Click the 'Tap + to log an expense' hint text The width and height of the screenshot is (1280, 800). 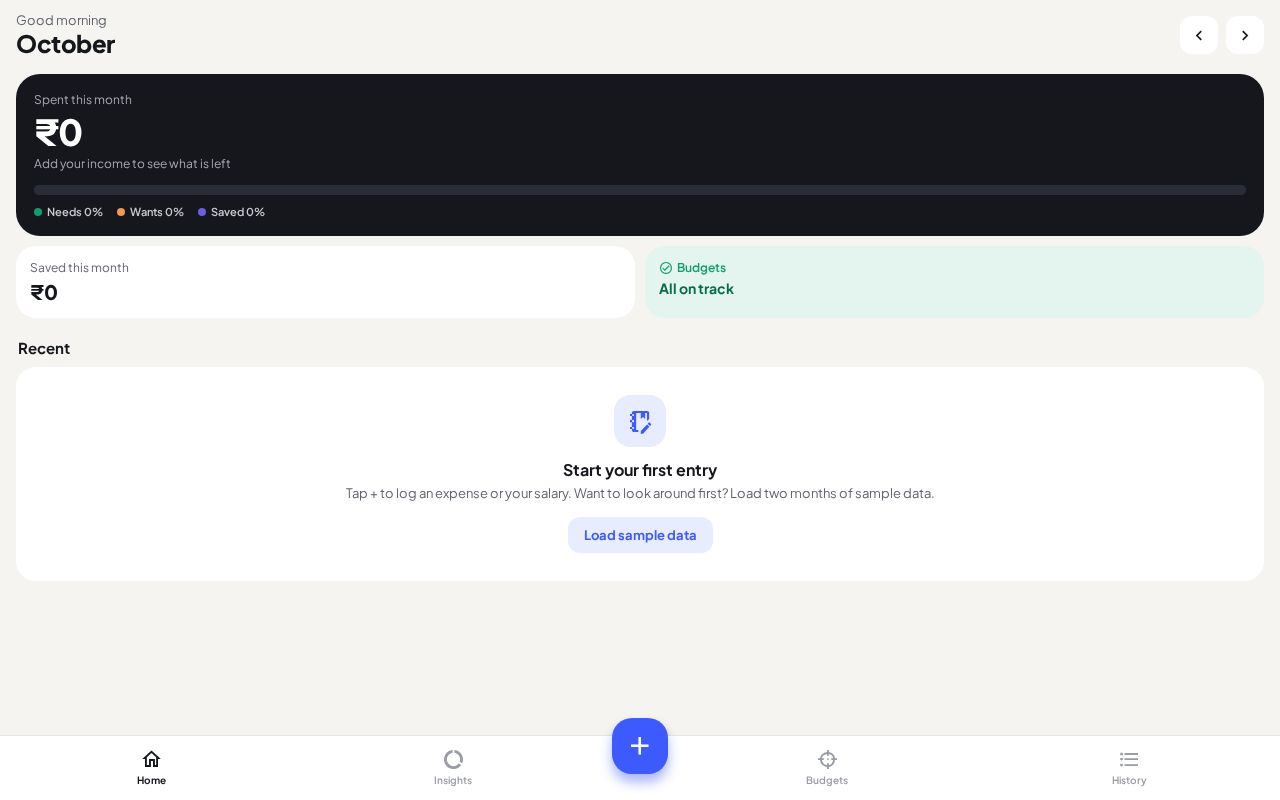pos(640,493)
